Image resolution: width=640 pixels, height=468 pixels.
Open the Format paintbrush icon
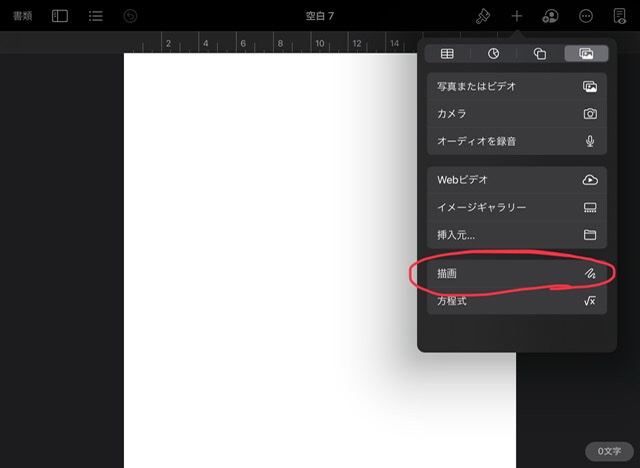(x=483, y=16)
